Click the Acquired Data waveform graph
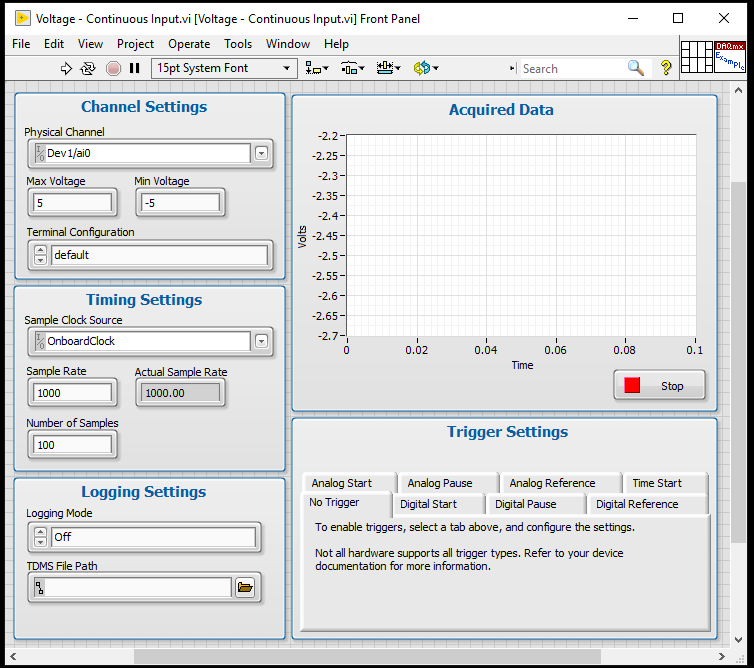Screen dimensions: 754x668 tap(521, 236)
